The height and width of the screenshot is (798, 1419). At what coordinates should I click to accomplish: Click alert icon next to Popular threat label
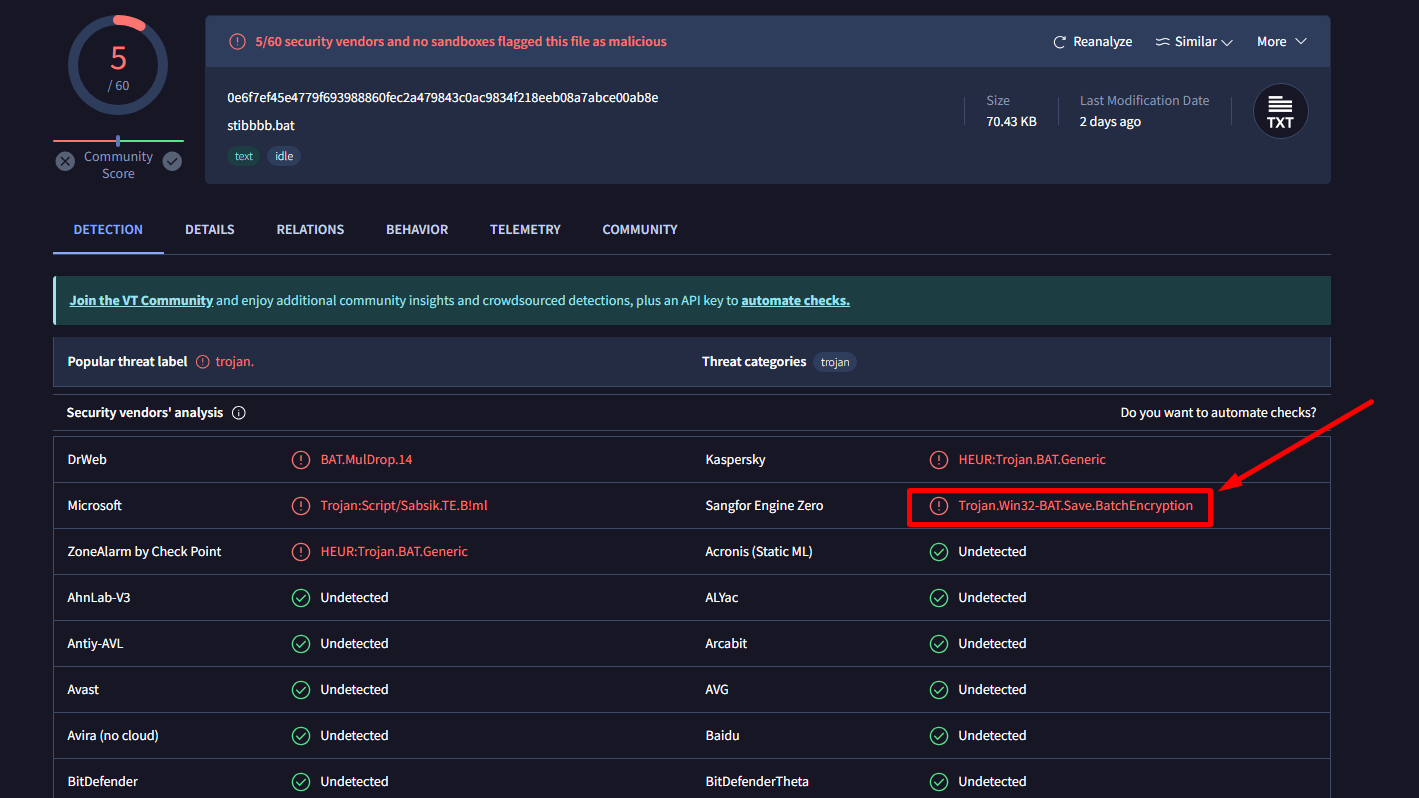coord(203,362)
